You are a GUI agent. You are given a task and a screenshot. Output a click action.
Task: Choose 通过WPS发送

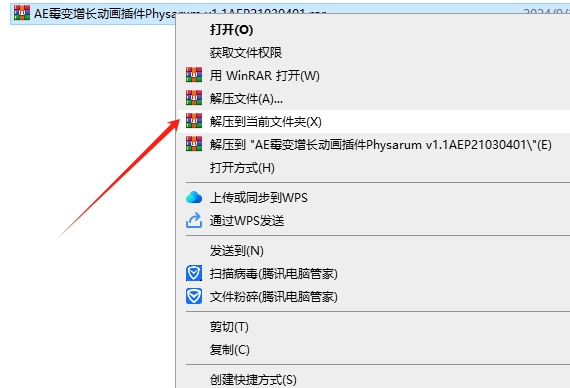247,221
